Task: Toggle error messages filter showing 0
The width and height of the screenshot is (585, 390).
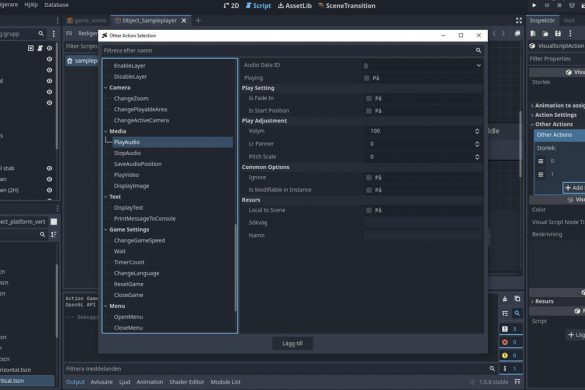Action: [x=510, y=342]
